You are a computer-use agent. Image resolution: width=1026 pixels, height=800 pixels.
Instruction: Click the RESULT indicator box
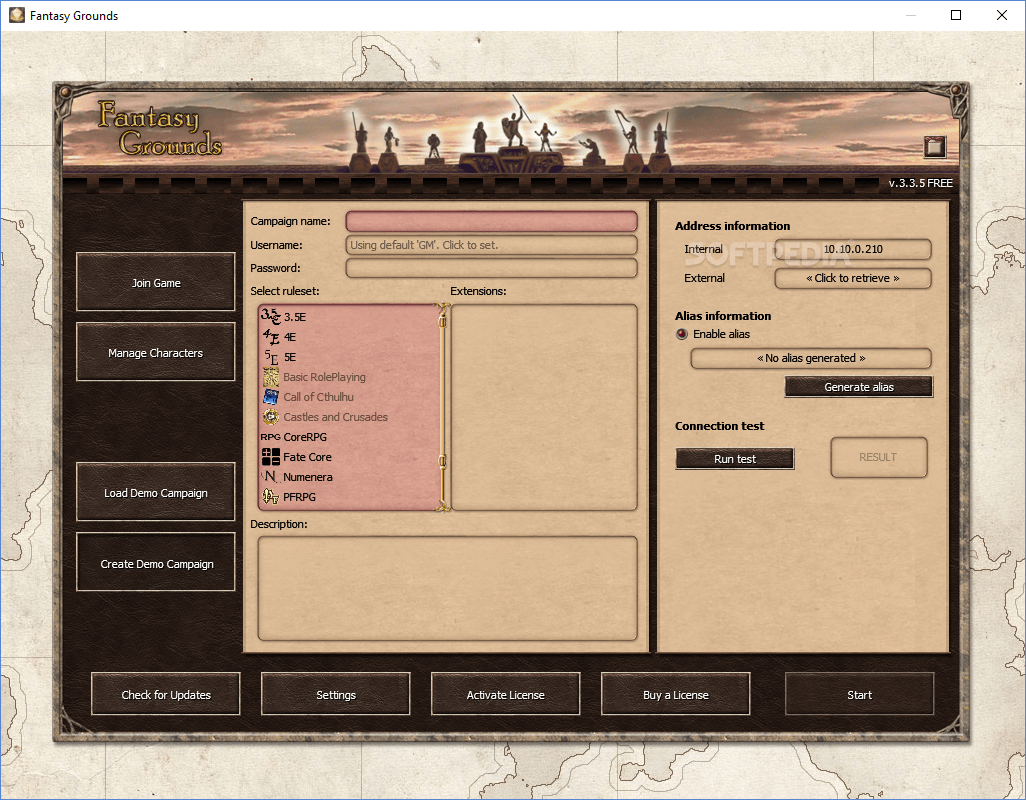(x=879, y=457)
